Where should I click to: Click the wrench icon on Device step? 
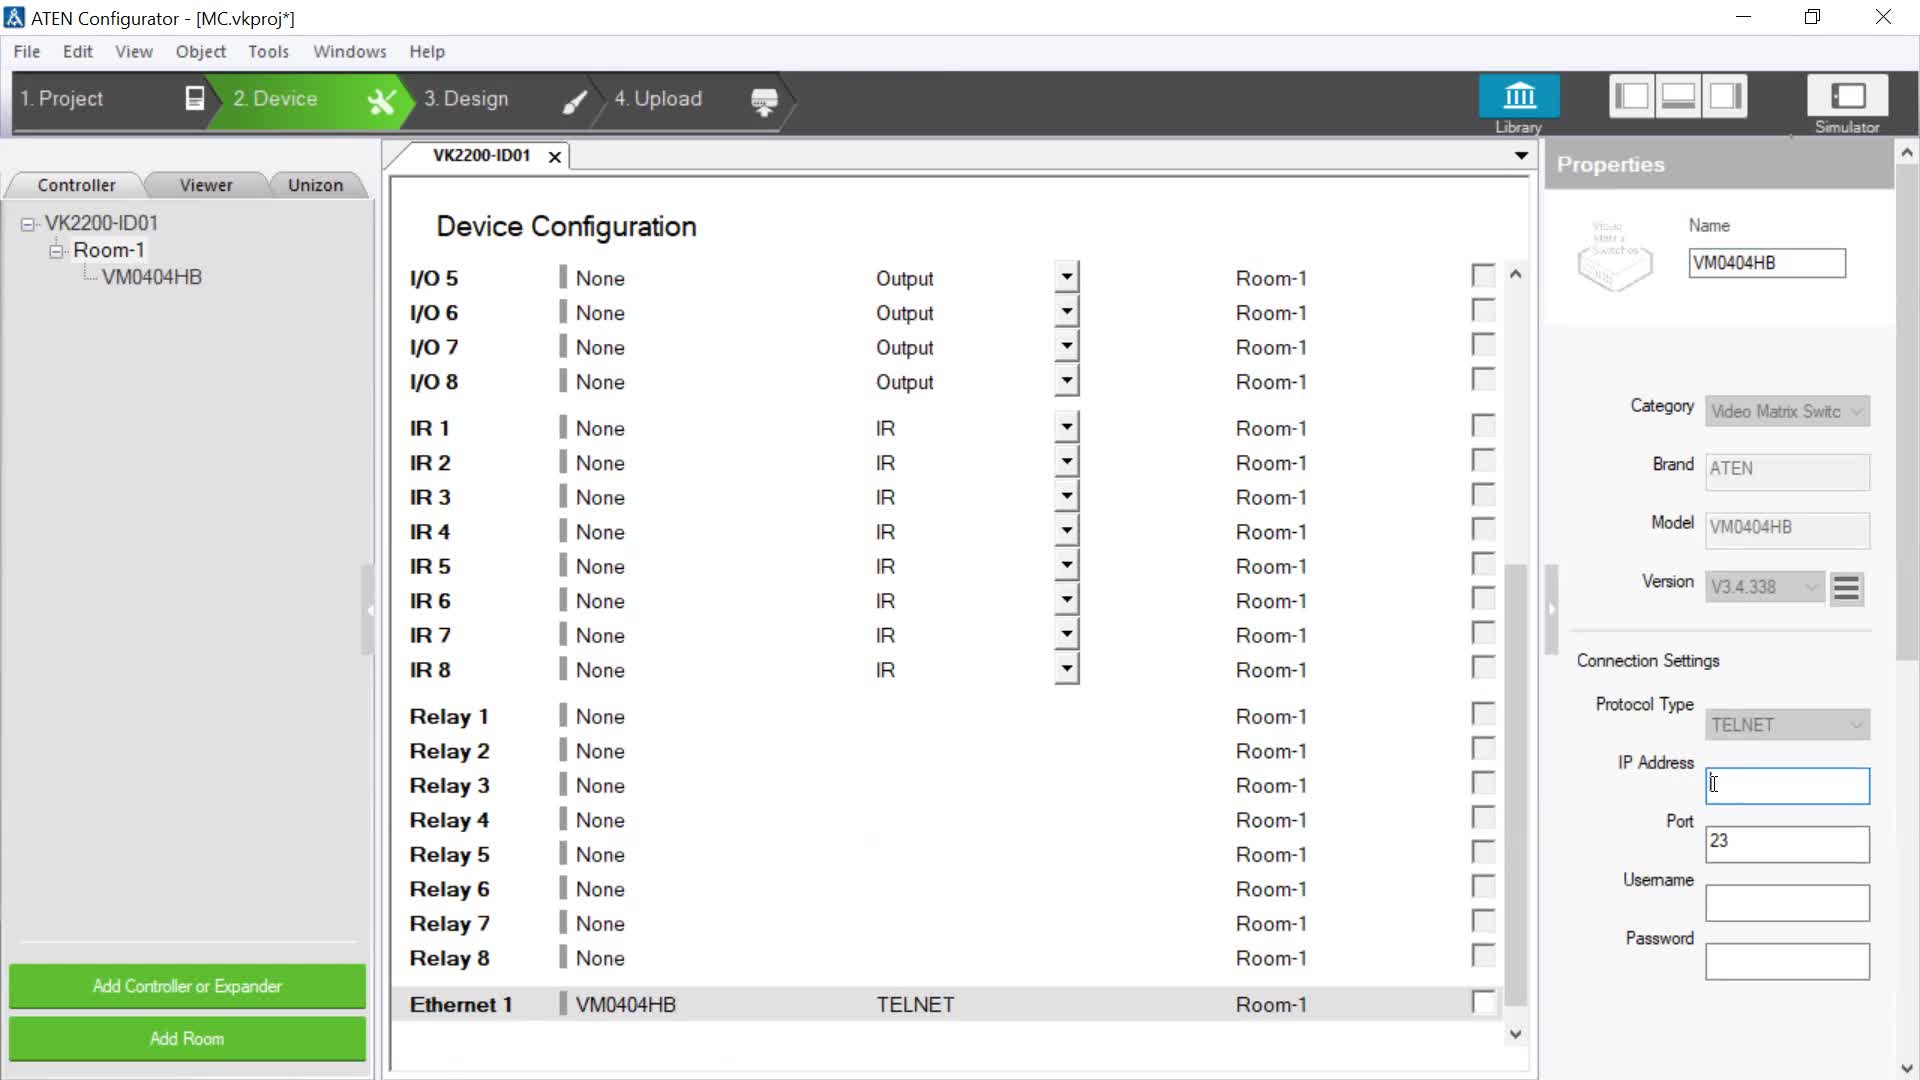383,100
